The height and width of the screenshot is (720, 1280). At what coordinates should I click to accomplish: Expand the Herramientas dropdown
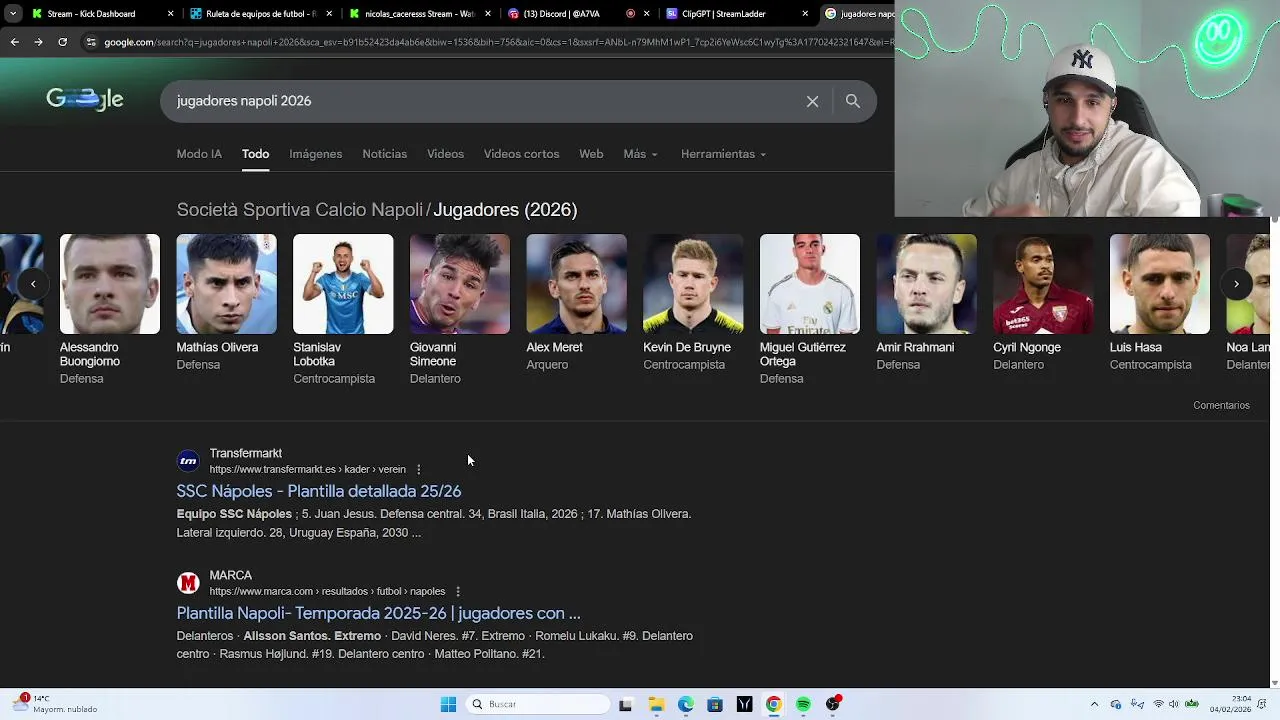[x=723, y=154]
